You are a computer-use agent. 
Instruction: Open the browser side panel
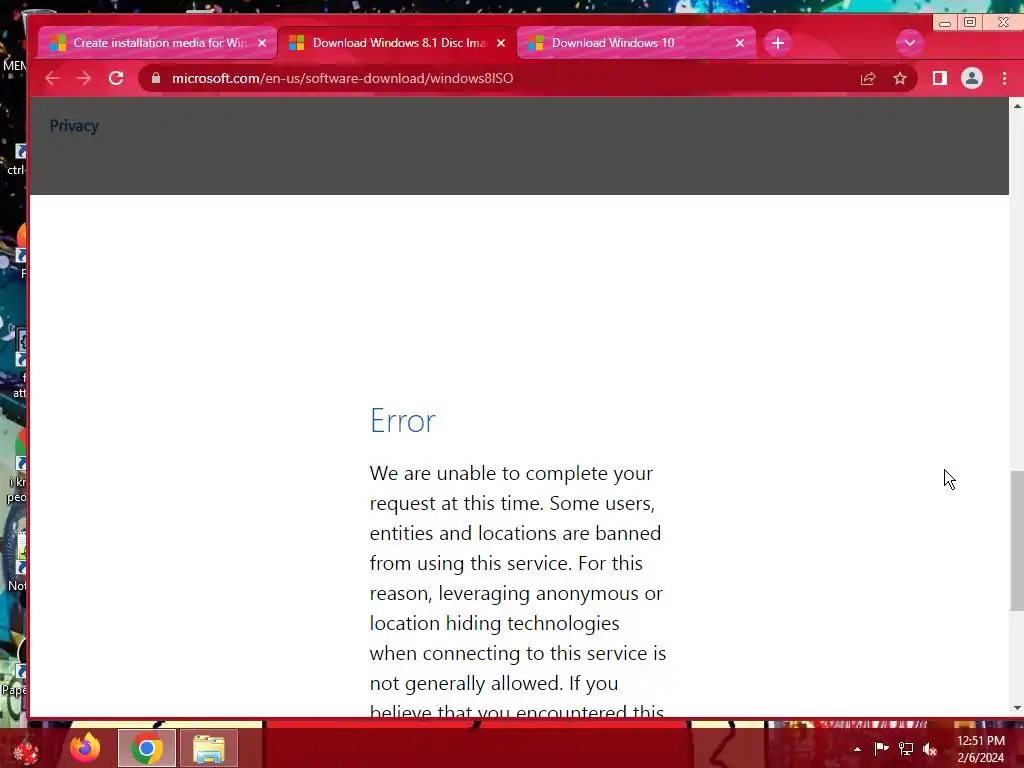coord(940,78)
